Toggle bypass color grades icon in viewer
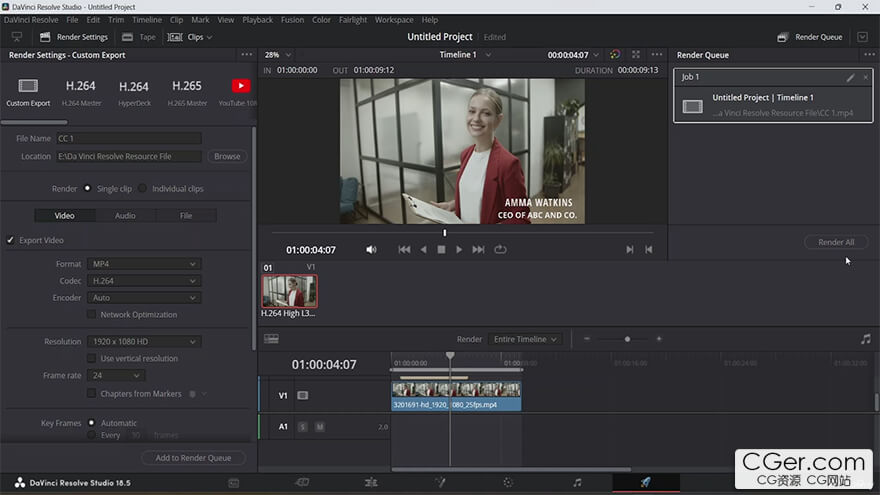Image resolution: width=880 pixels, height=495 pixels. tap(615, 54)
